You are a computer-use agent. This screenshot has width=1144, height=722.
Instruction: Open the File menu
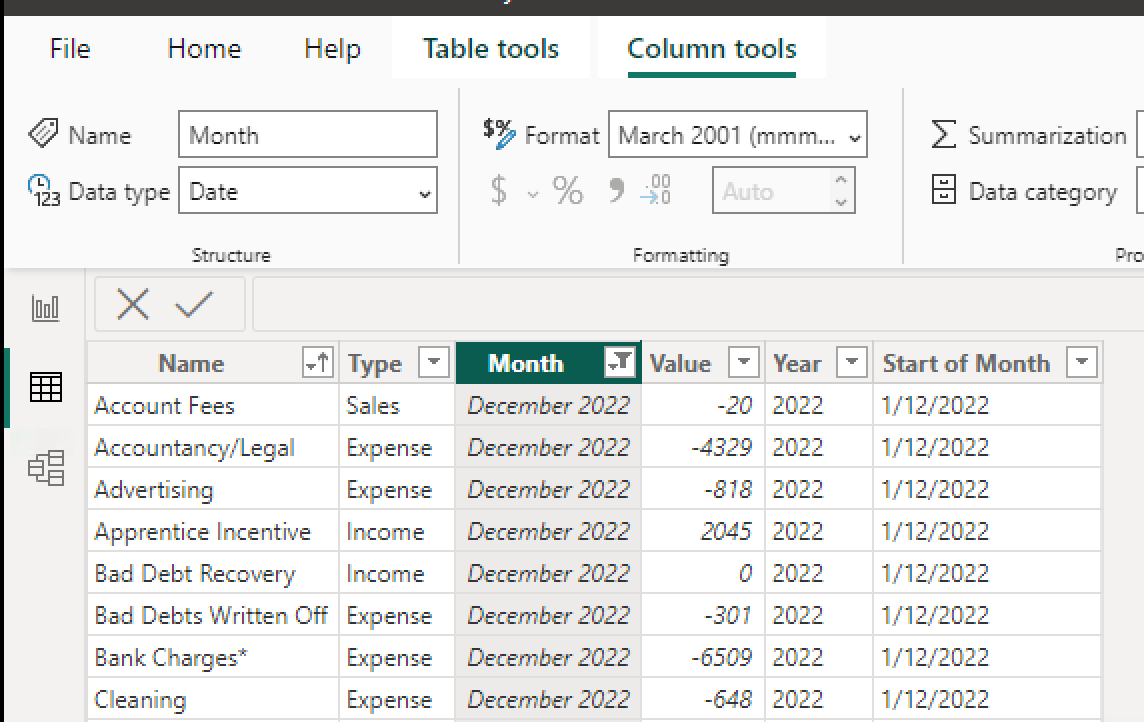(x=70, y=49)
